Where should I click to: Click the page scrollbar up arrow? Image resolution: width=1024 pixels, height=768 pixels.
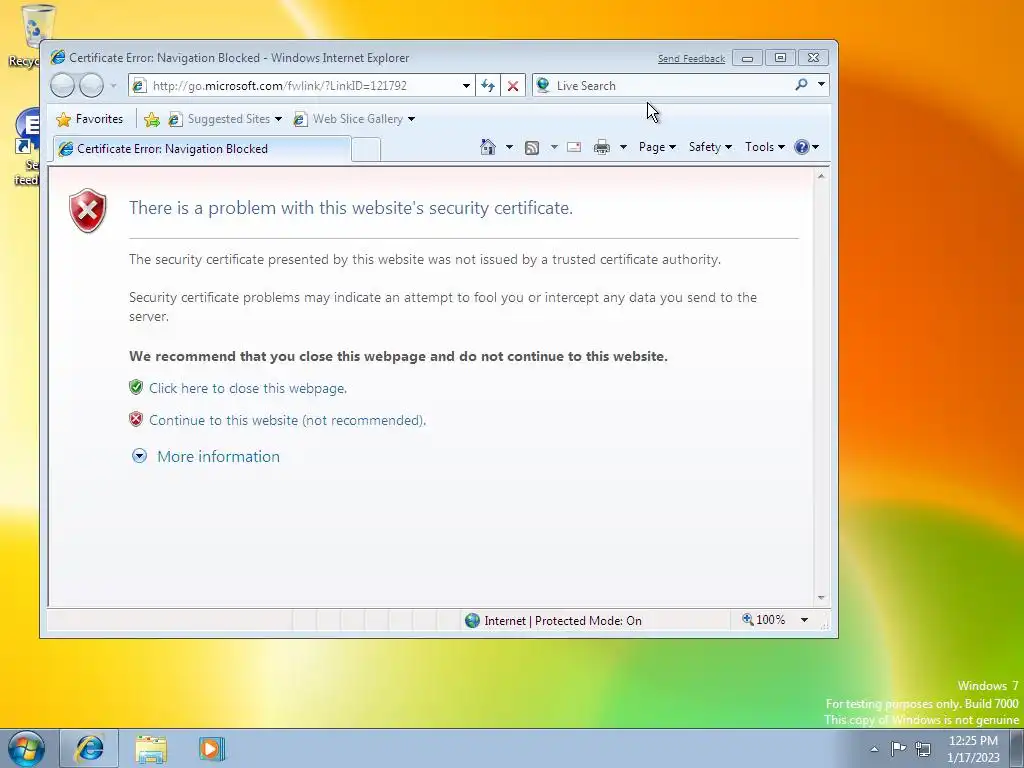822,176
